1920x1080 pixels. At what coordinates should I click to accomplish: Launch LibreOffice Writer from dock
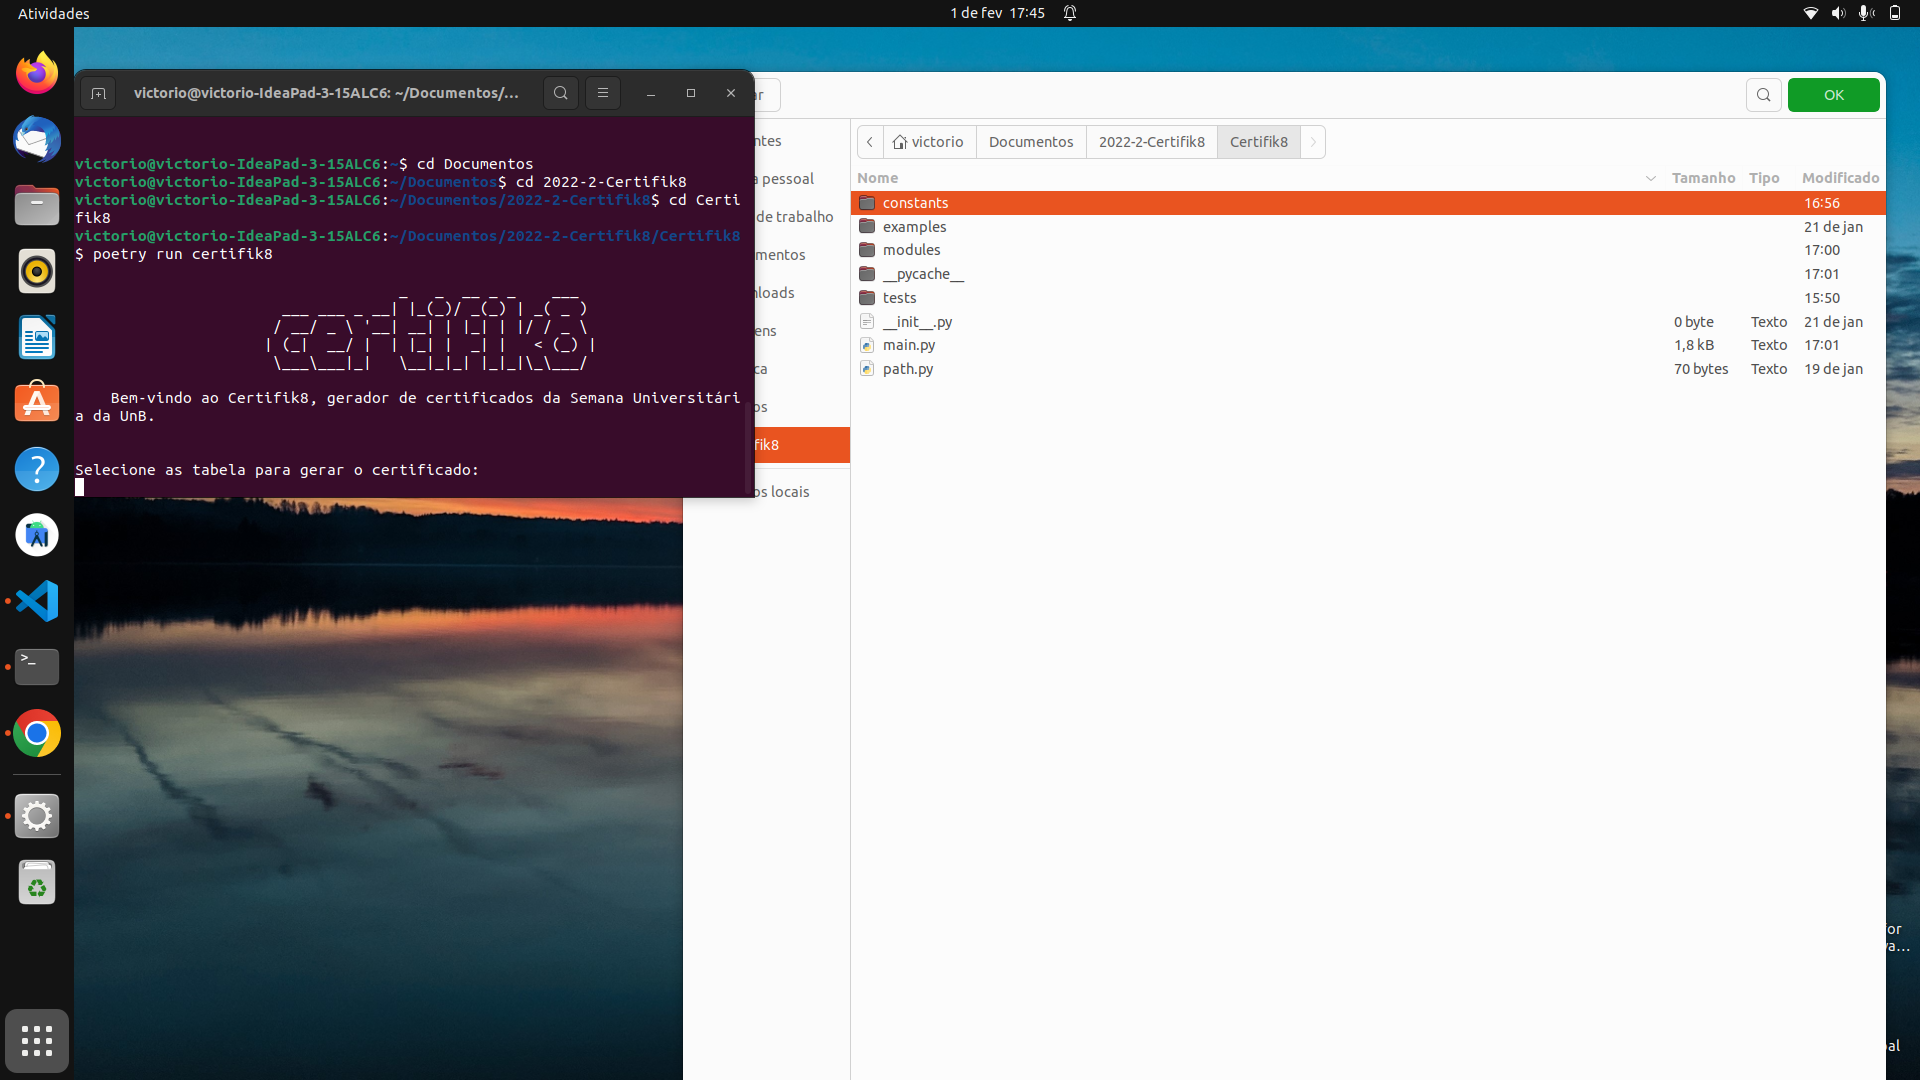(37, 337)
